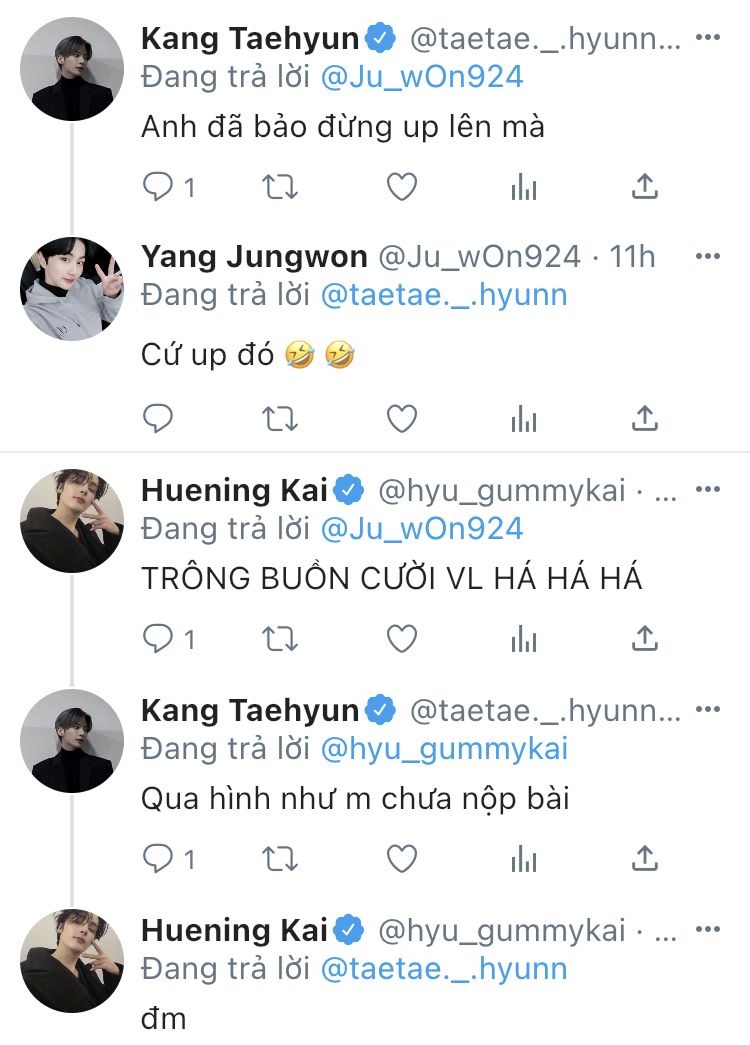This screenshot has width=750, height=1045.
Task: Open Huening Kai's profile name on "đm" tweet
Action: (x=235, y=930)
